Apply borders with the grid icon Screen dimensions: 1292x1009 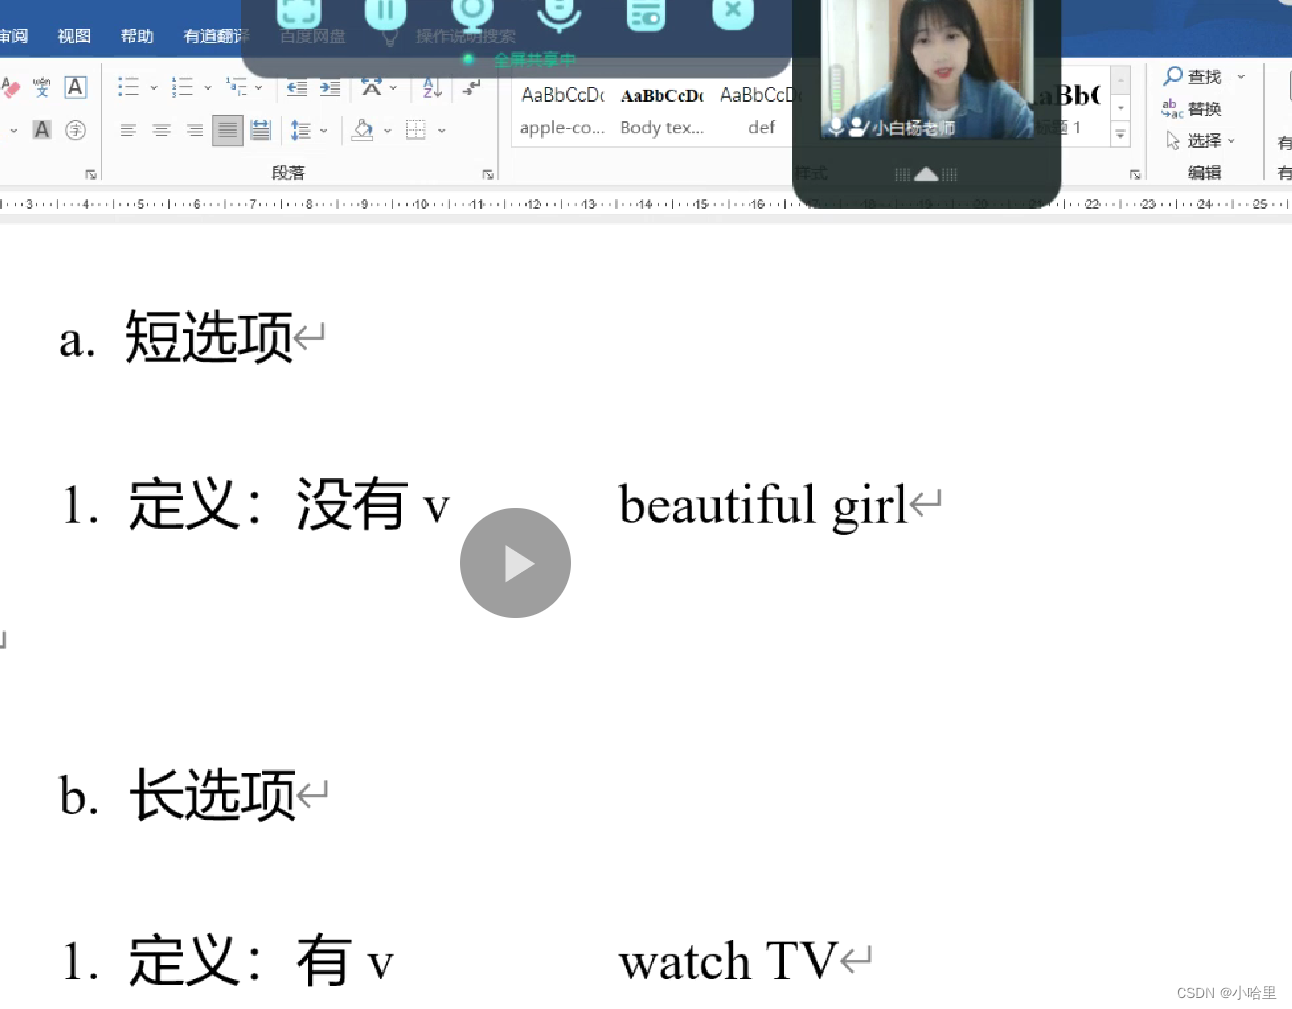(x=416, y=130)
